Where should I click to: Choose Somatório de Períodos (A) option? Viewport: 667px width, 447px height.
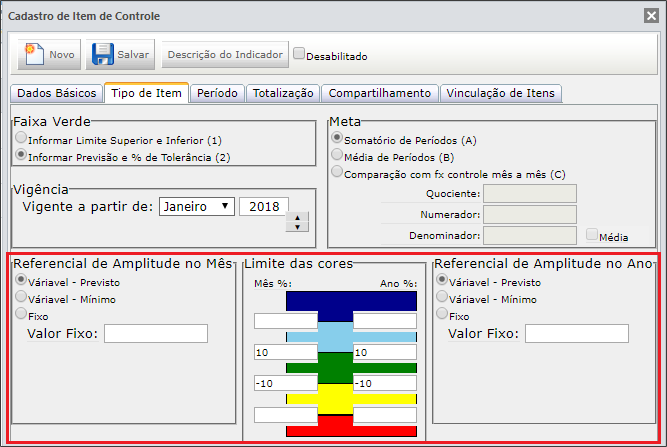337,137
